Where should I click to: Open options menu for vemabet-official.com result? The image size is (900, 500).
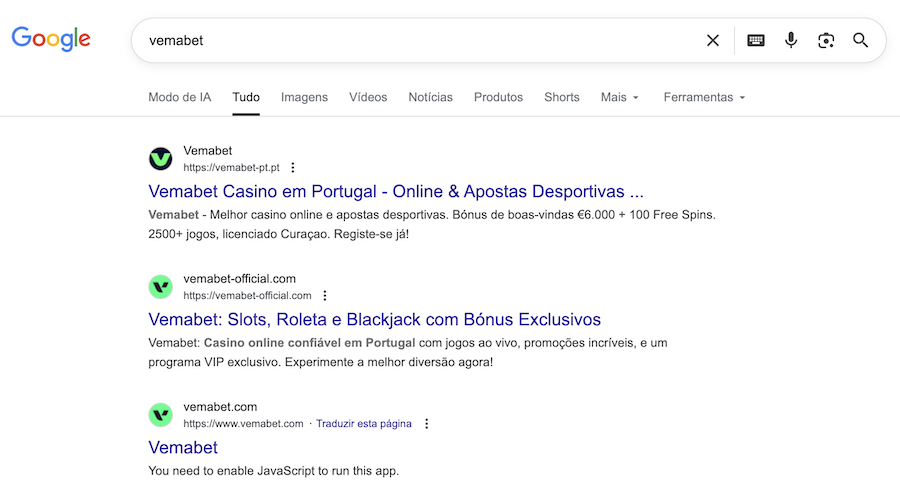325,296
